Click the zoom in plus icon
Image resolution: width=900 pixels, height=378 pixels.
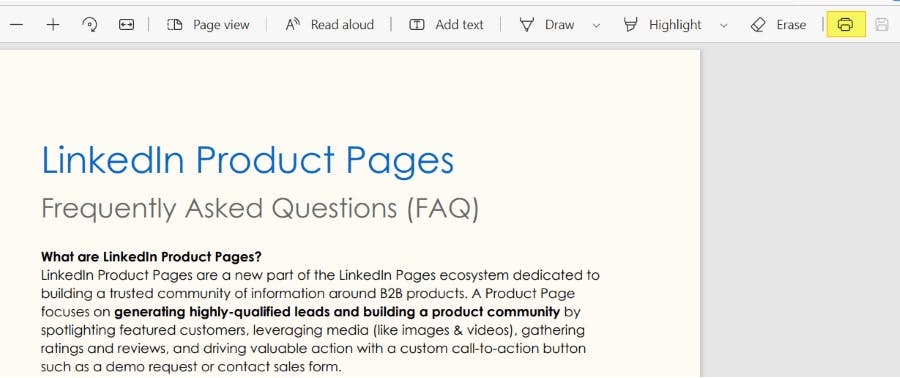tap(53, 25)
